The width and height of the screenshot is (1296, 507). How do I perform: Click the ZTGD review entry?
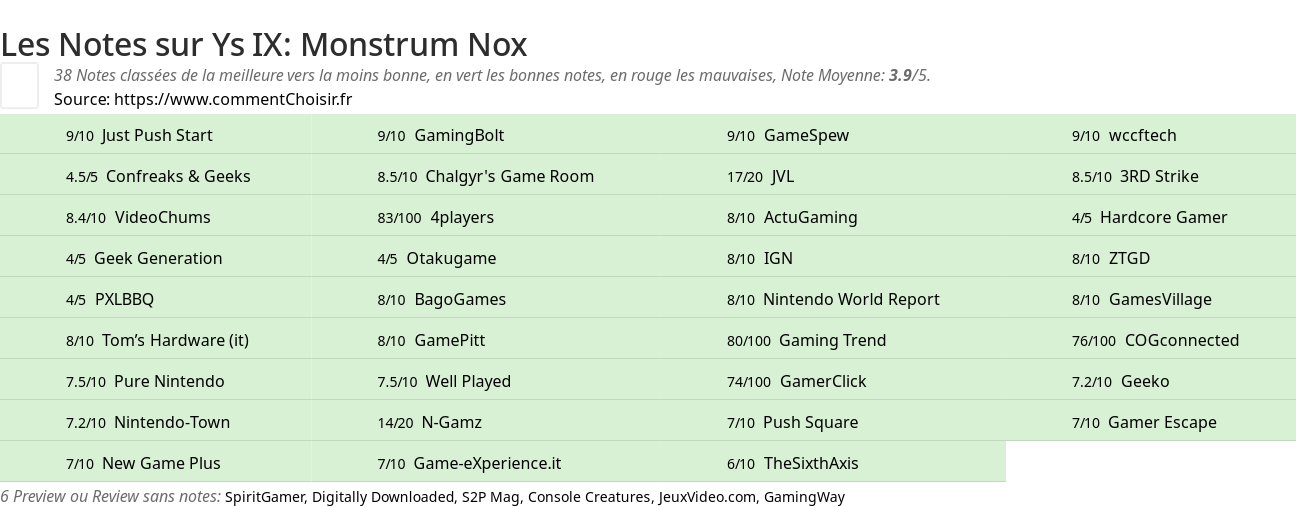(1129, 258)
